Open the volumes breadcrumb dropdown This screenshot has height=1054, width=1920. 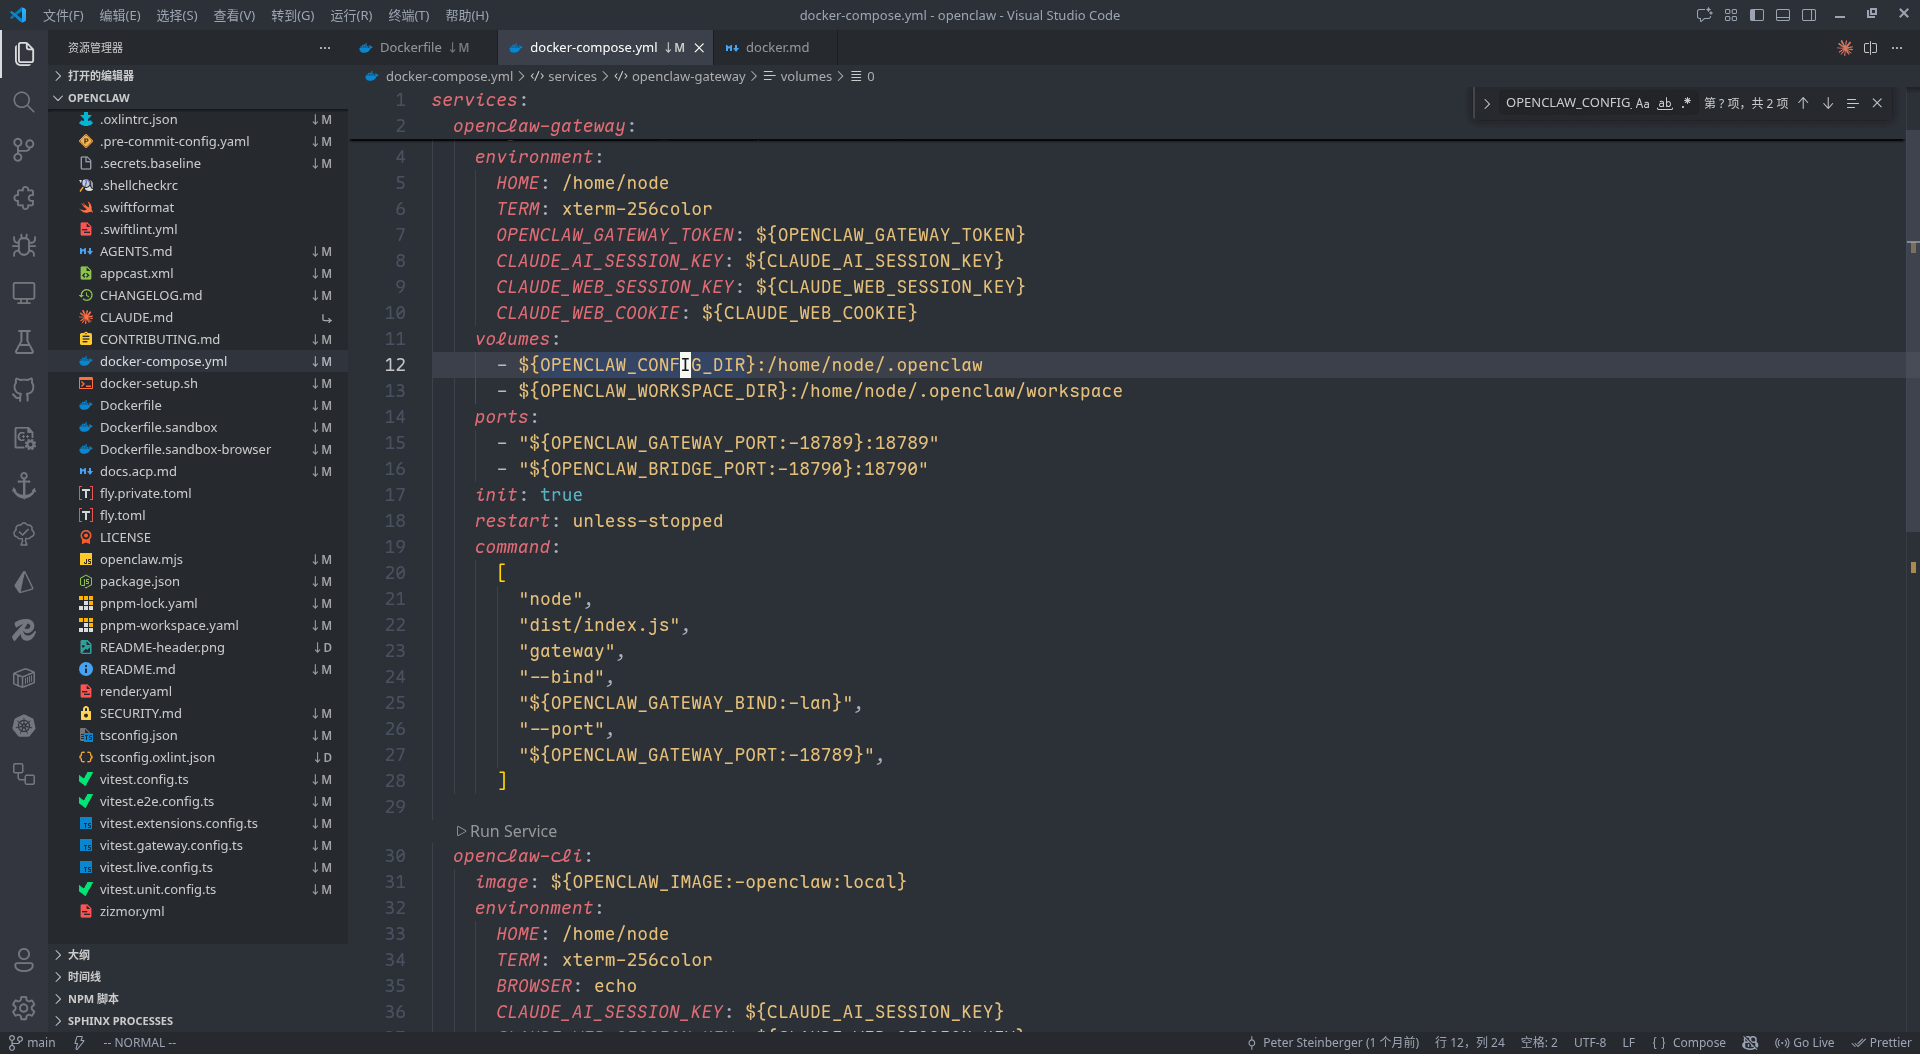[797, 76]
